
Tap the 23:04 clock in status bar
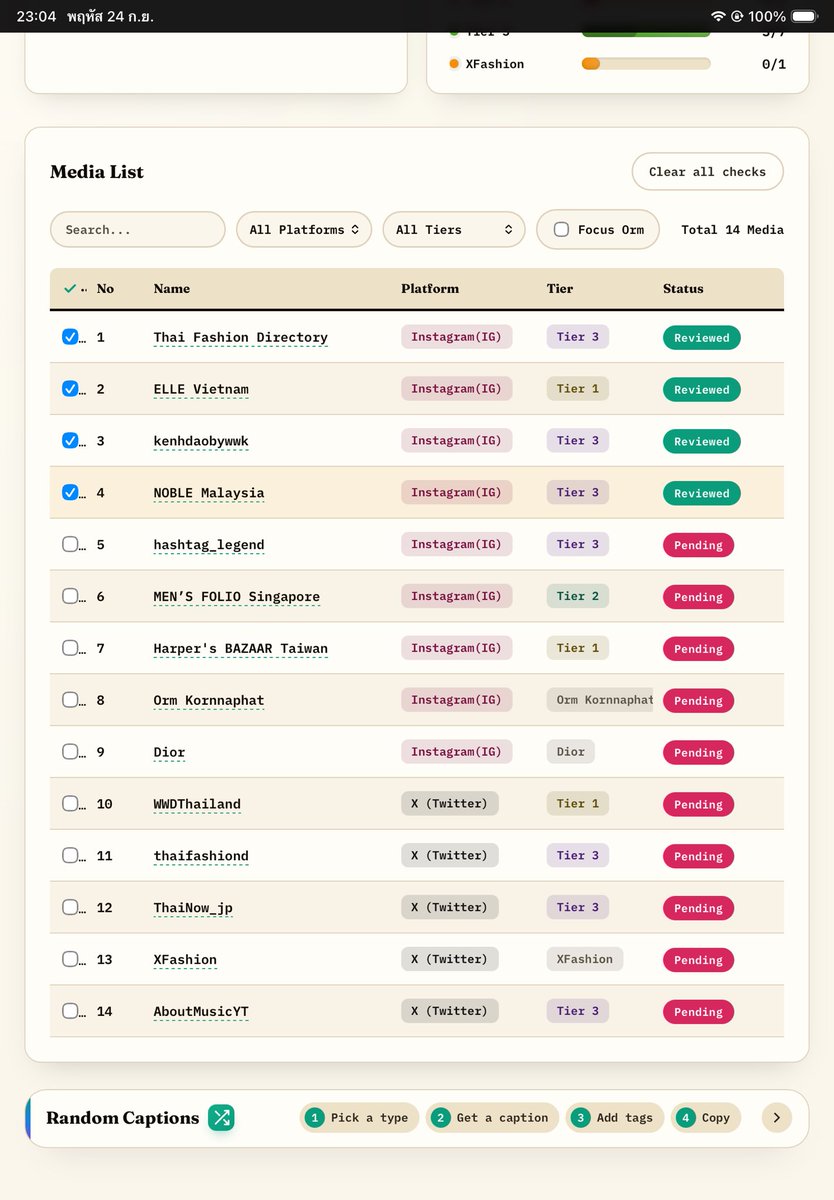pyautogui.click(x=36, y=16)
